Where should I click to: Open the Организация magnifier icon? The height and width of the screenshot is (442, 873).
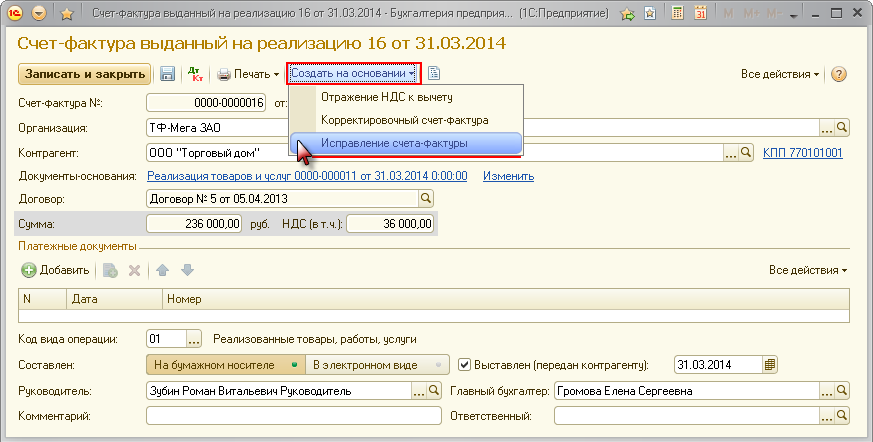tap(842, 128)
